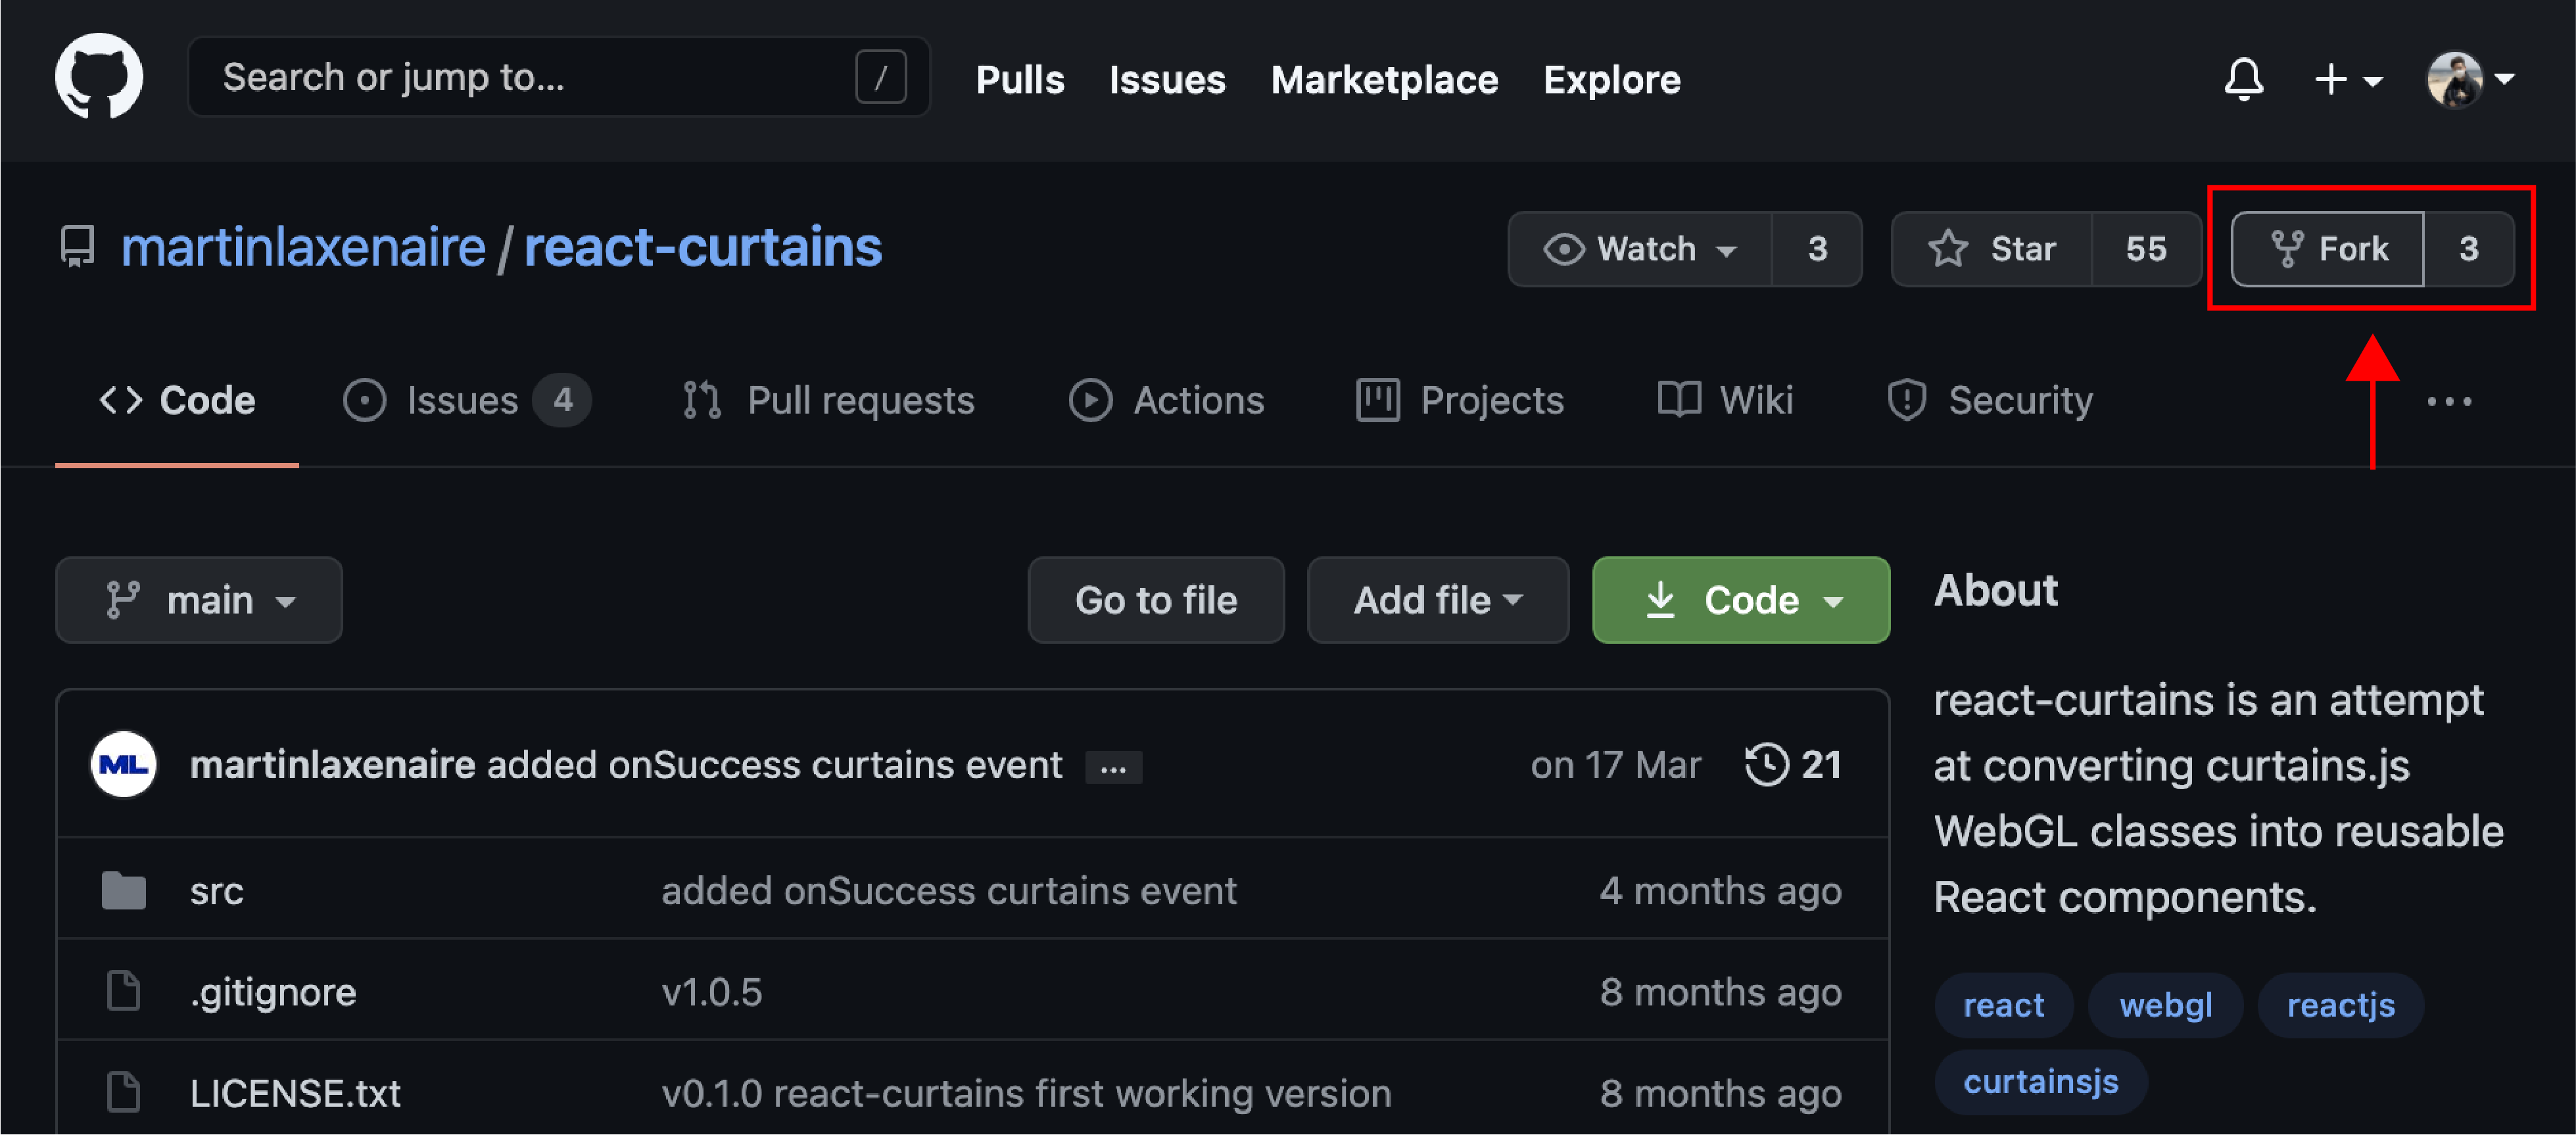Expand the commit message ellipsis
This screenshot has width=2576, height=1135.
(1113, 768)
